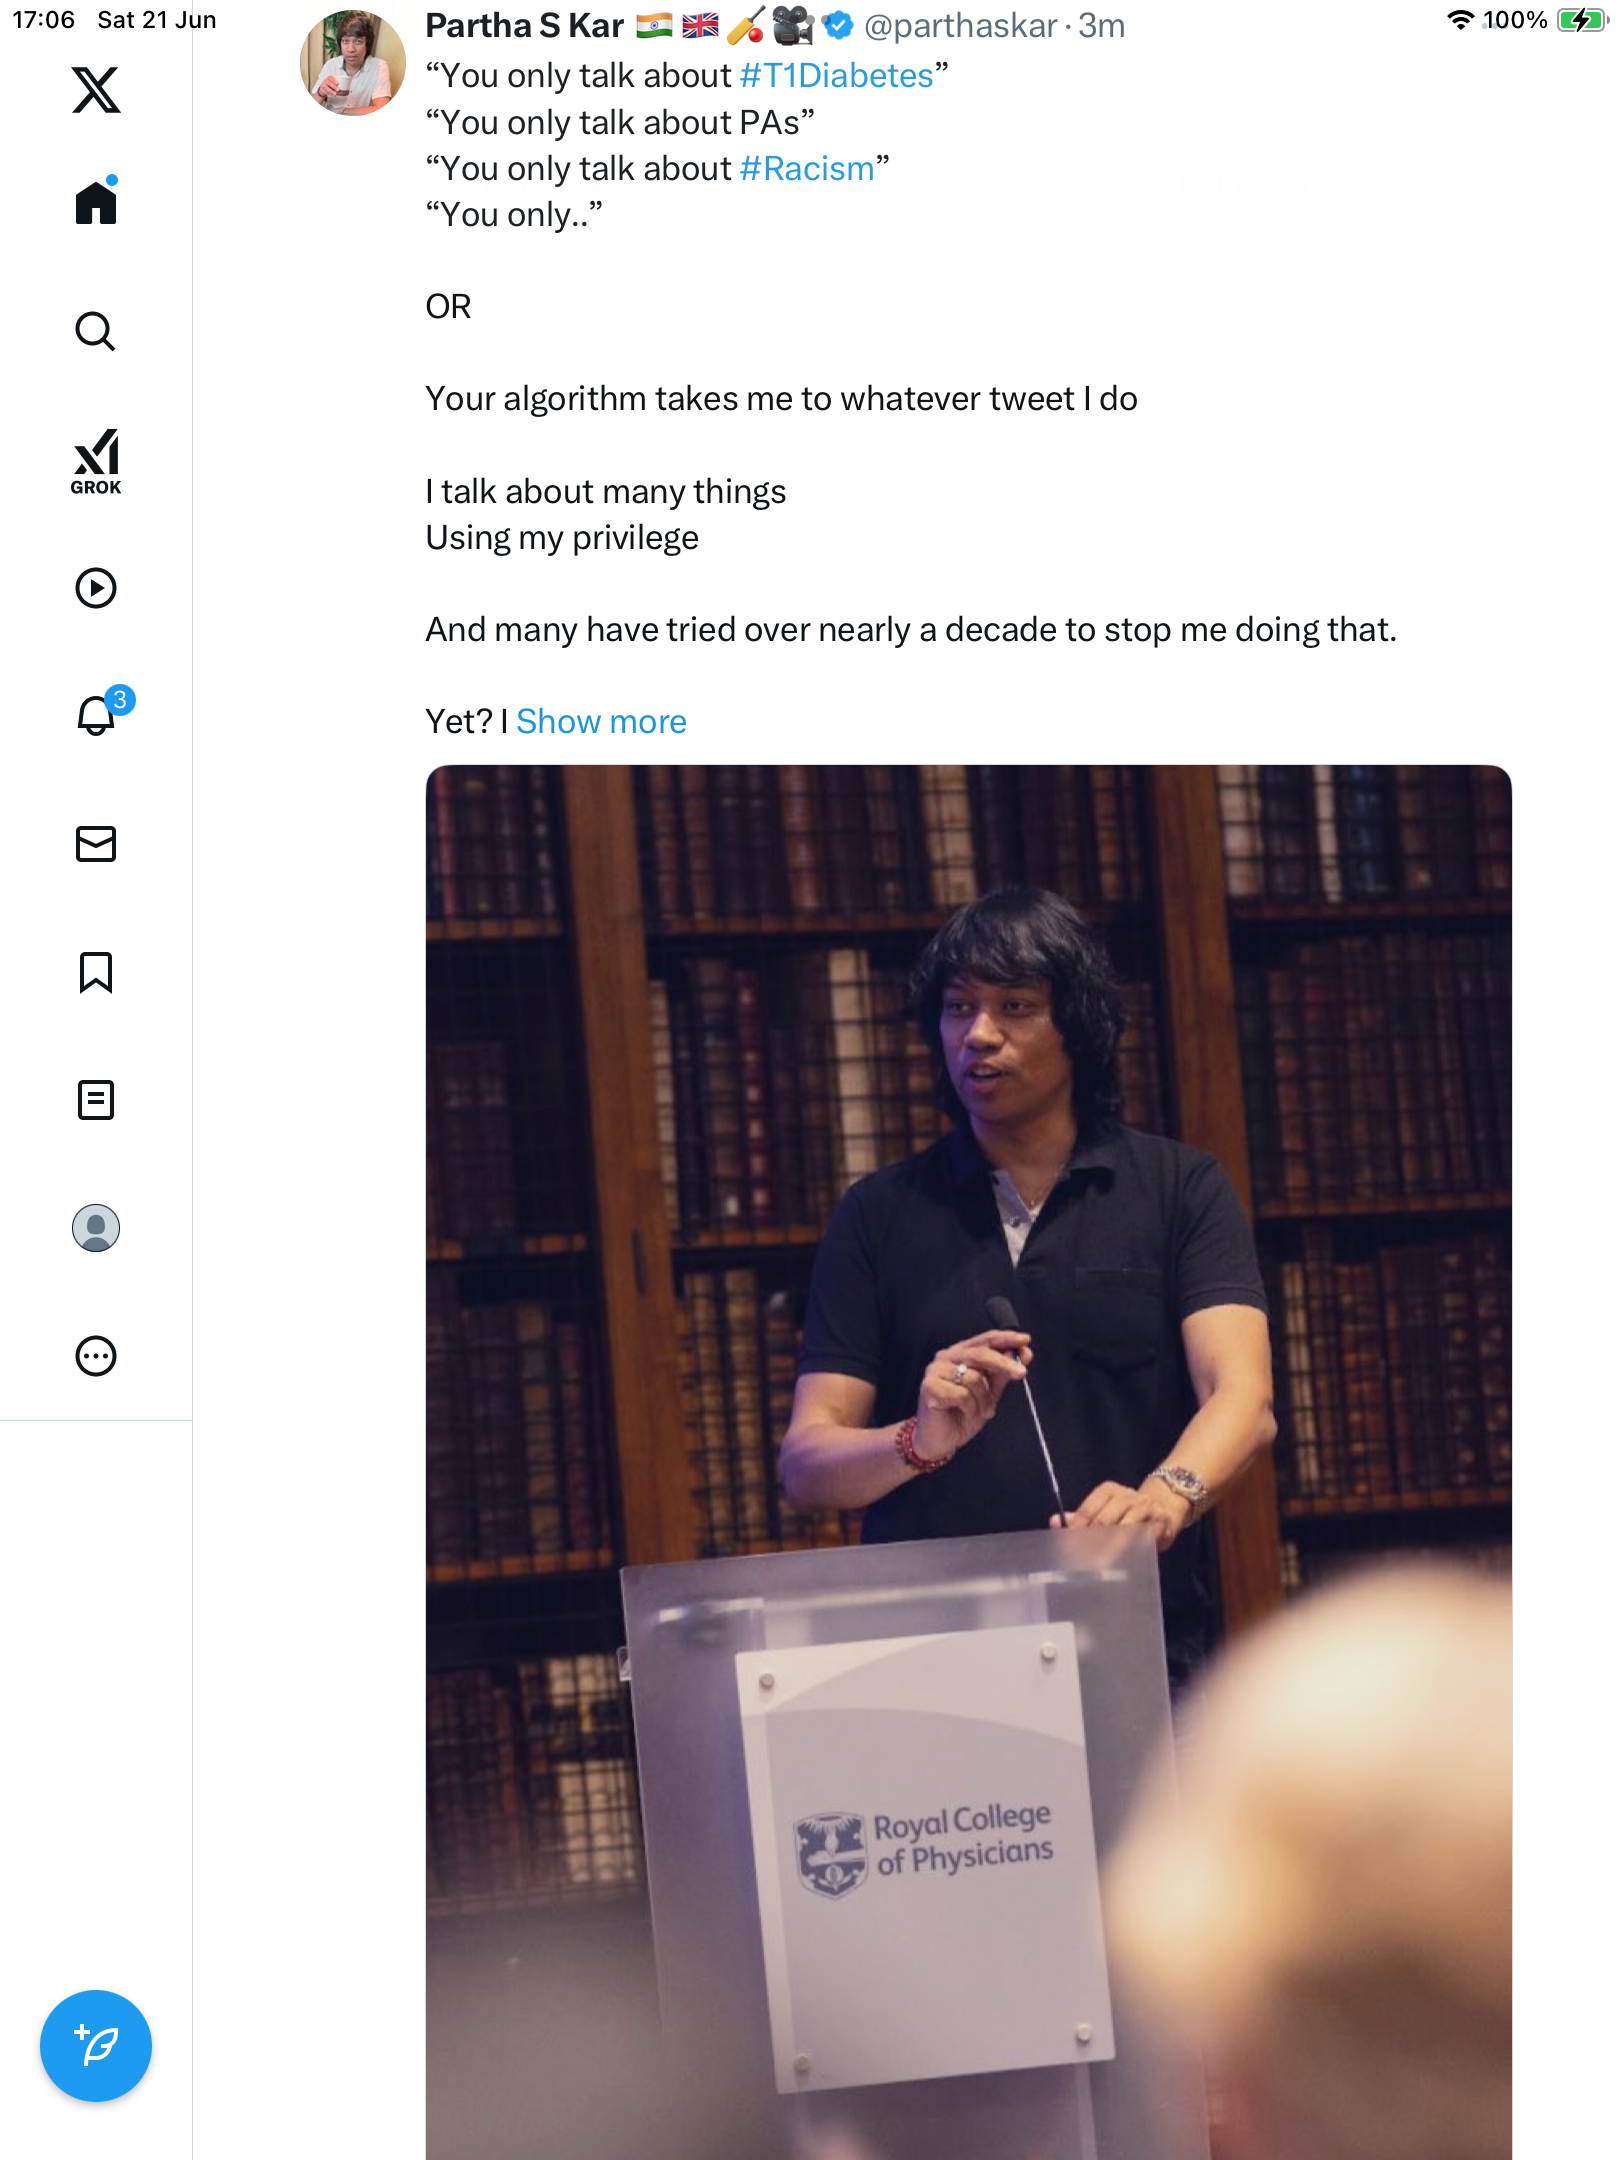This screenshot has height=2160, width=1620.
Task: Open the #T1Diabetes hashtag
Action: pyautogui.click(x=836, y=76)
